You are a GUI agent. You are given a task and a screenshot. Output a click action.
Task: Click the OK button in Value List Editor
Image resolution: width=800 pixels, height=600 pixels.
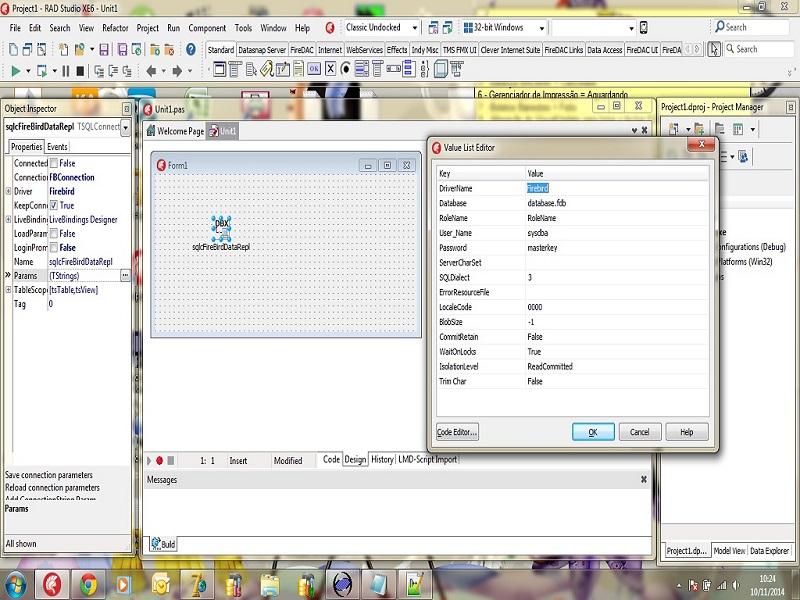593,432
